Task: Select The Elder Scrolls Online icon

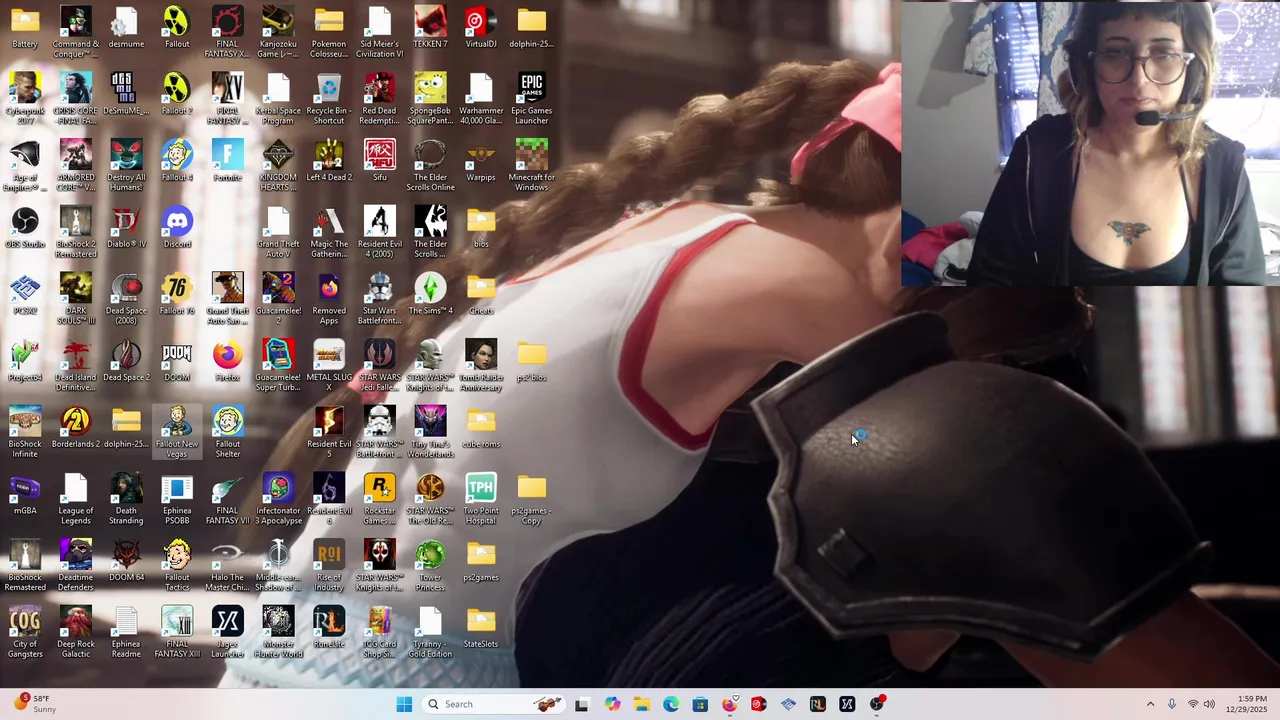Action: [430, 165]
